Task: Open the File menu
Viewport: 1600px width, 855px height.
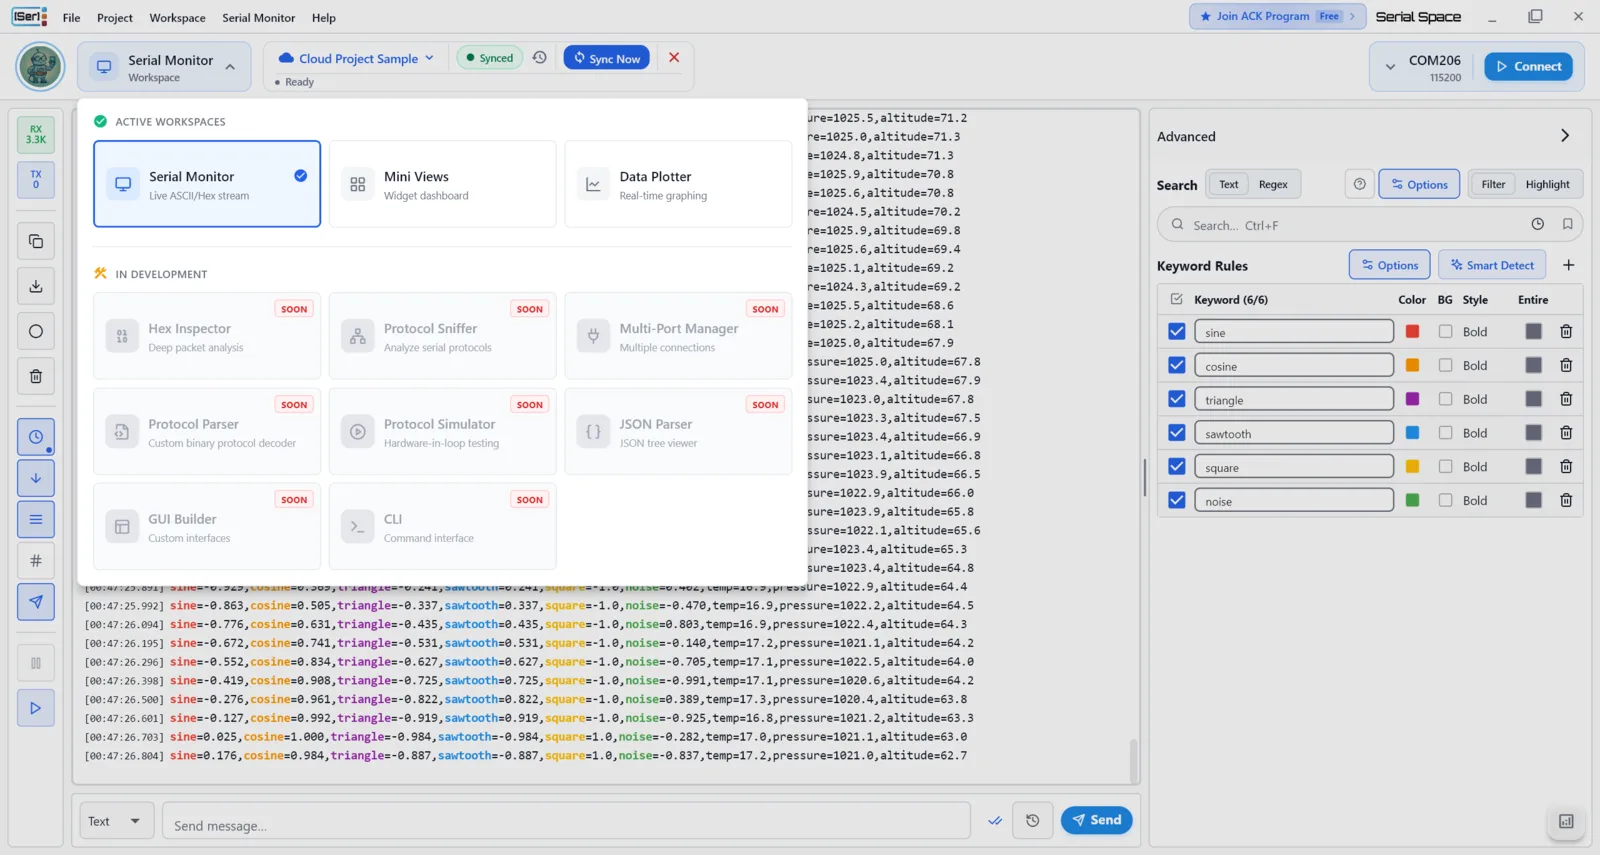Action: [71, 18]
